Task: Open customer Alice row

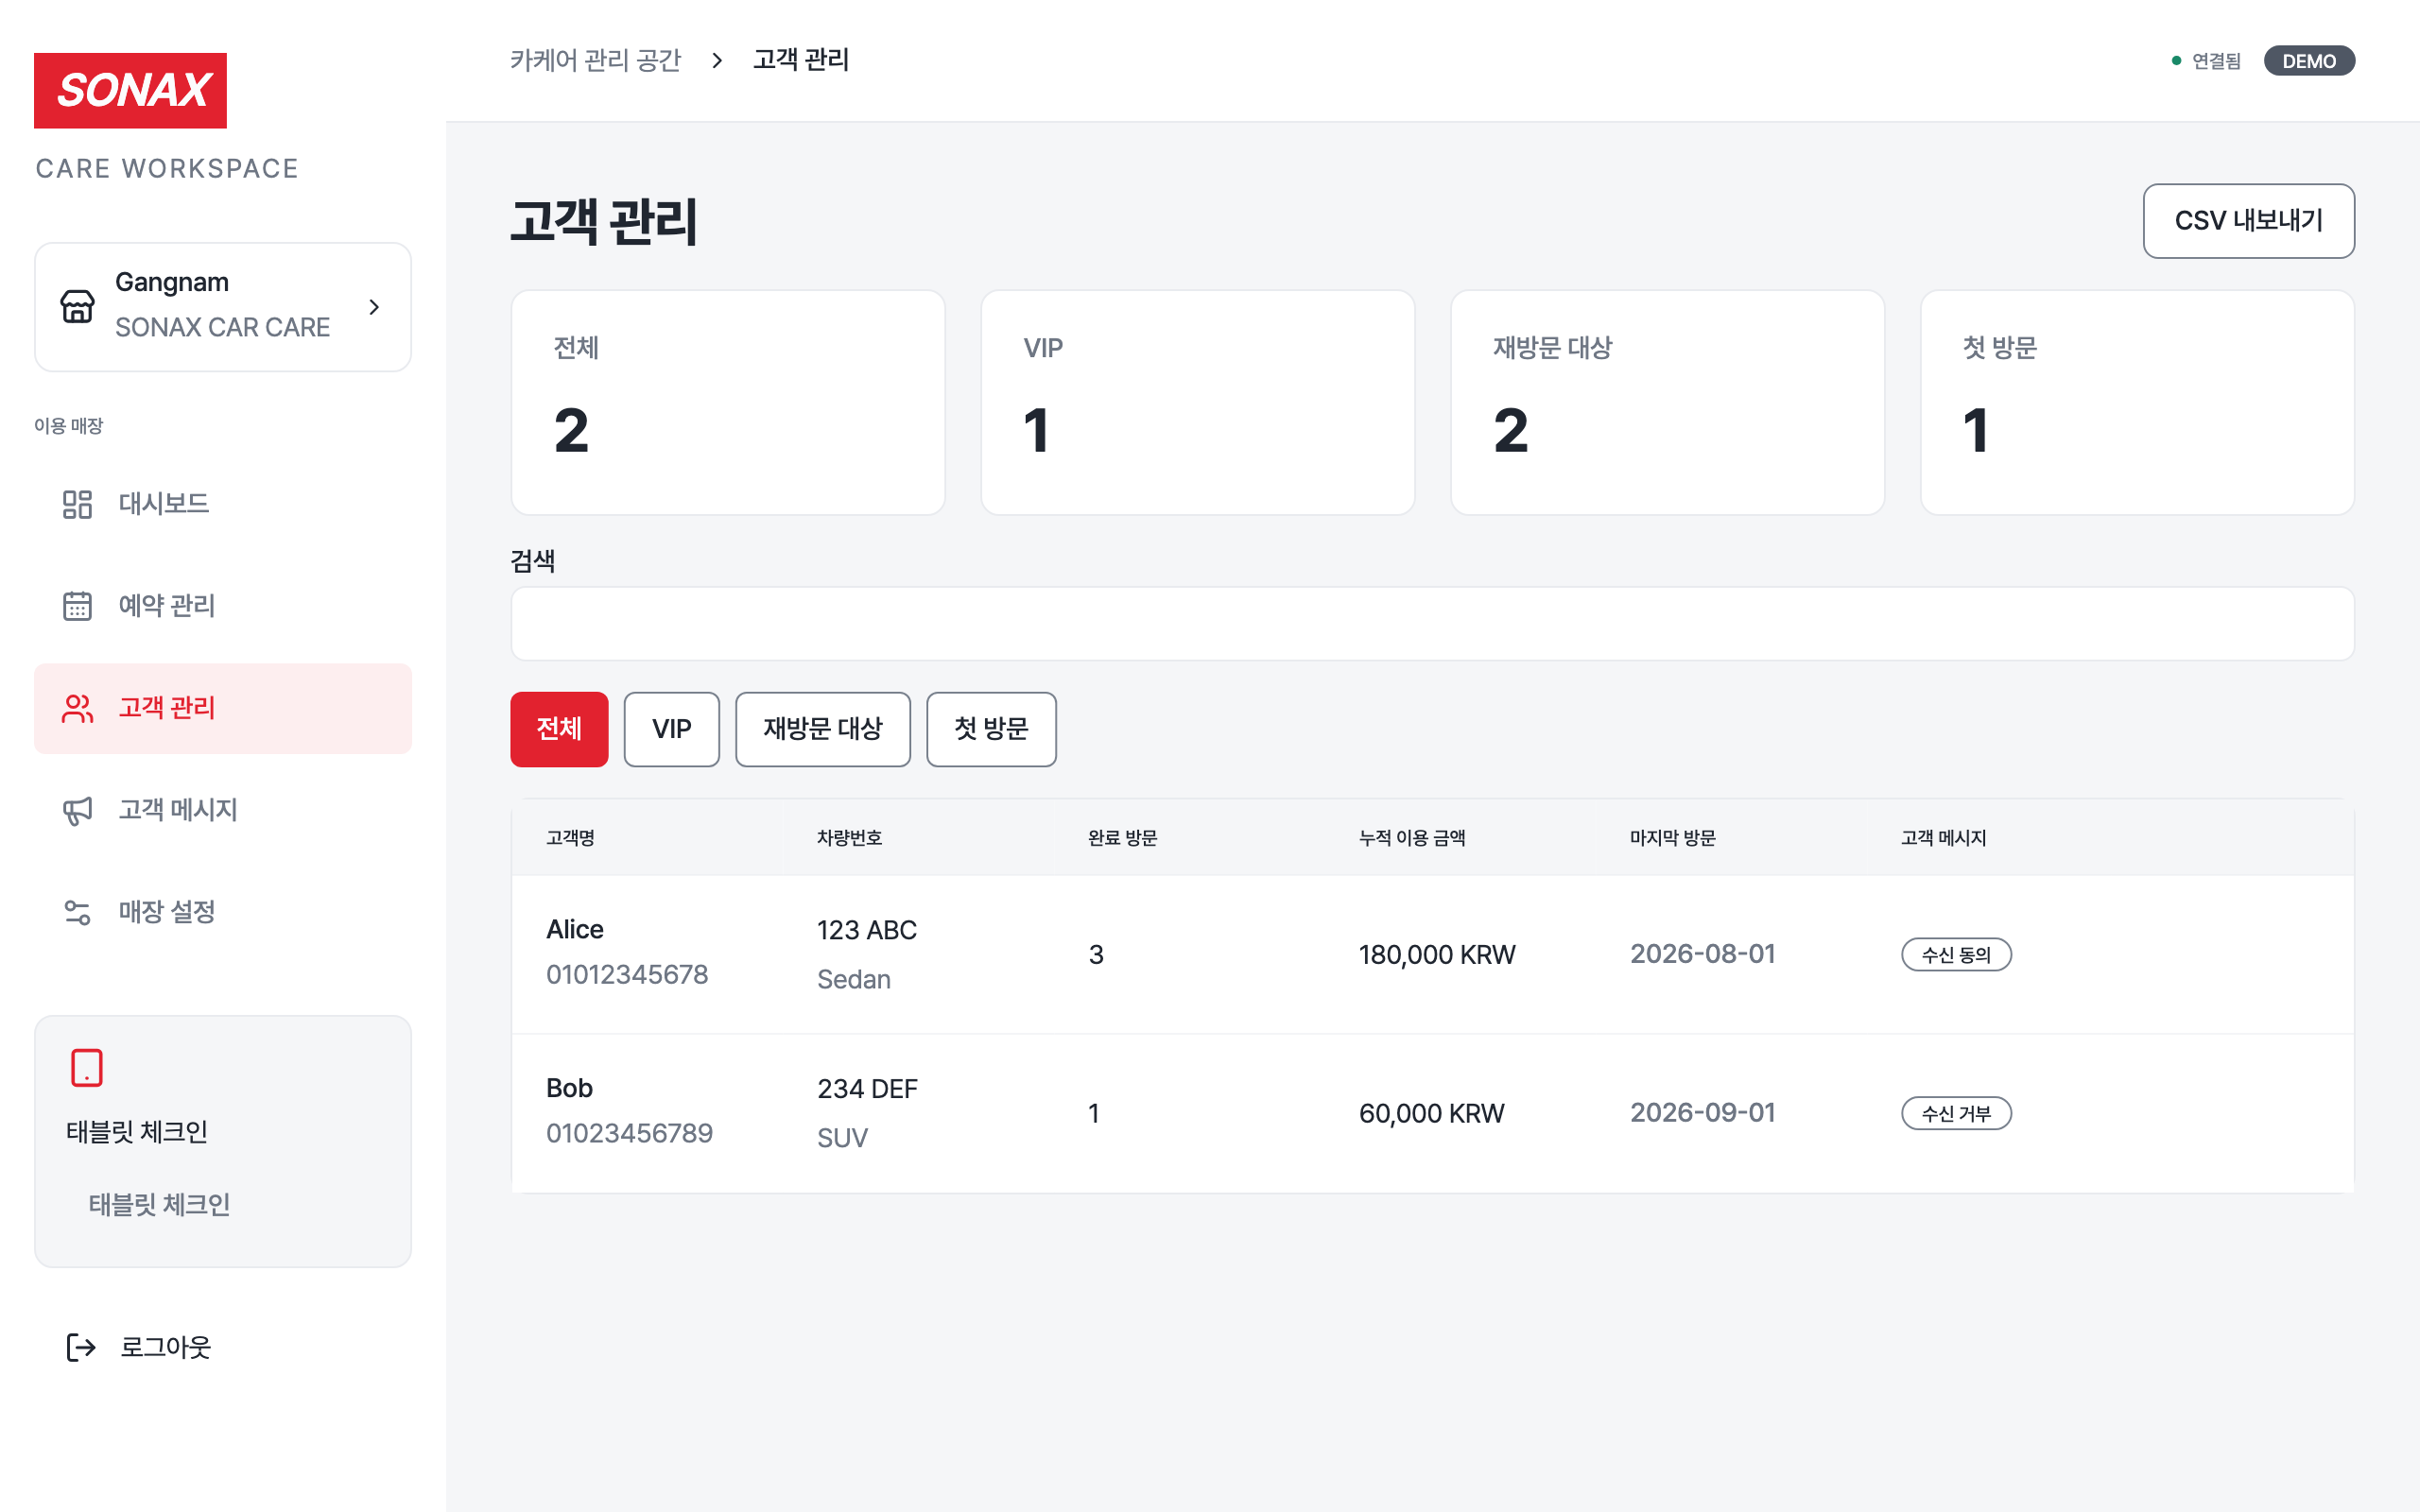Action: tap(1433, 955)
